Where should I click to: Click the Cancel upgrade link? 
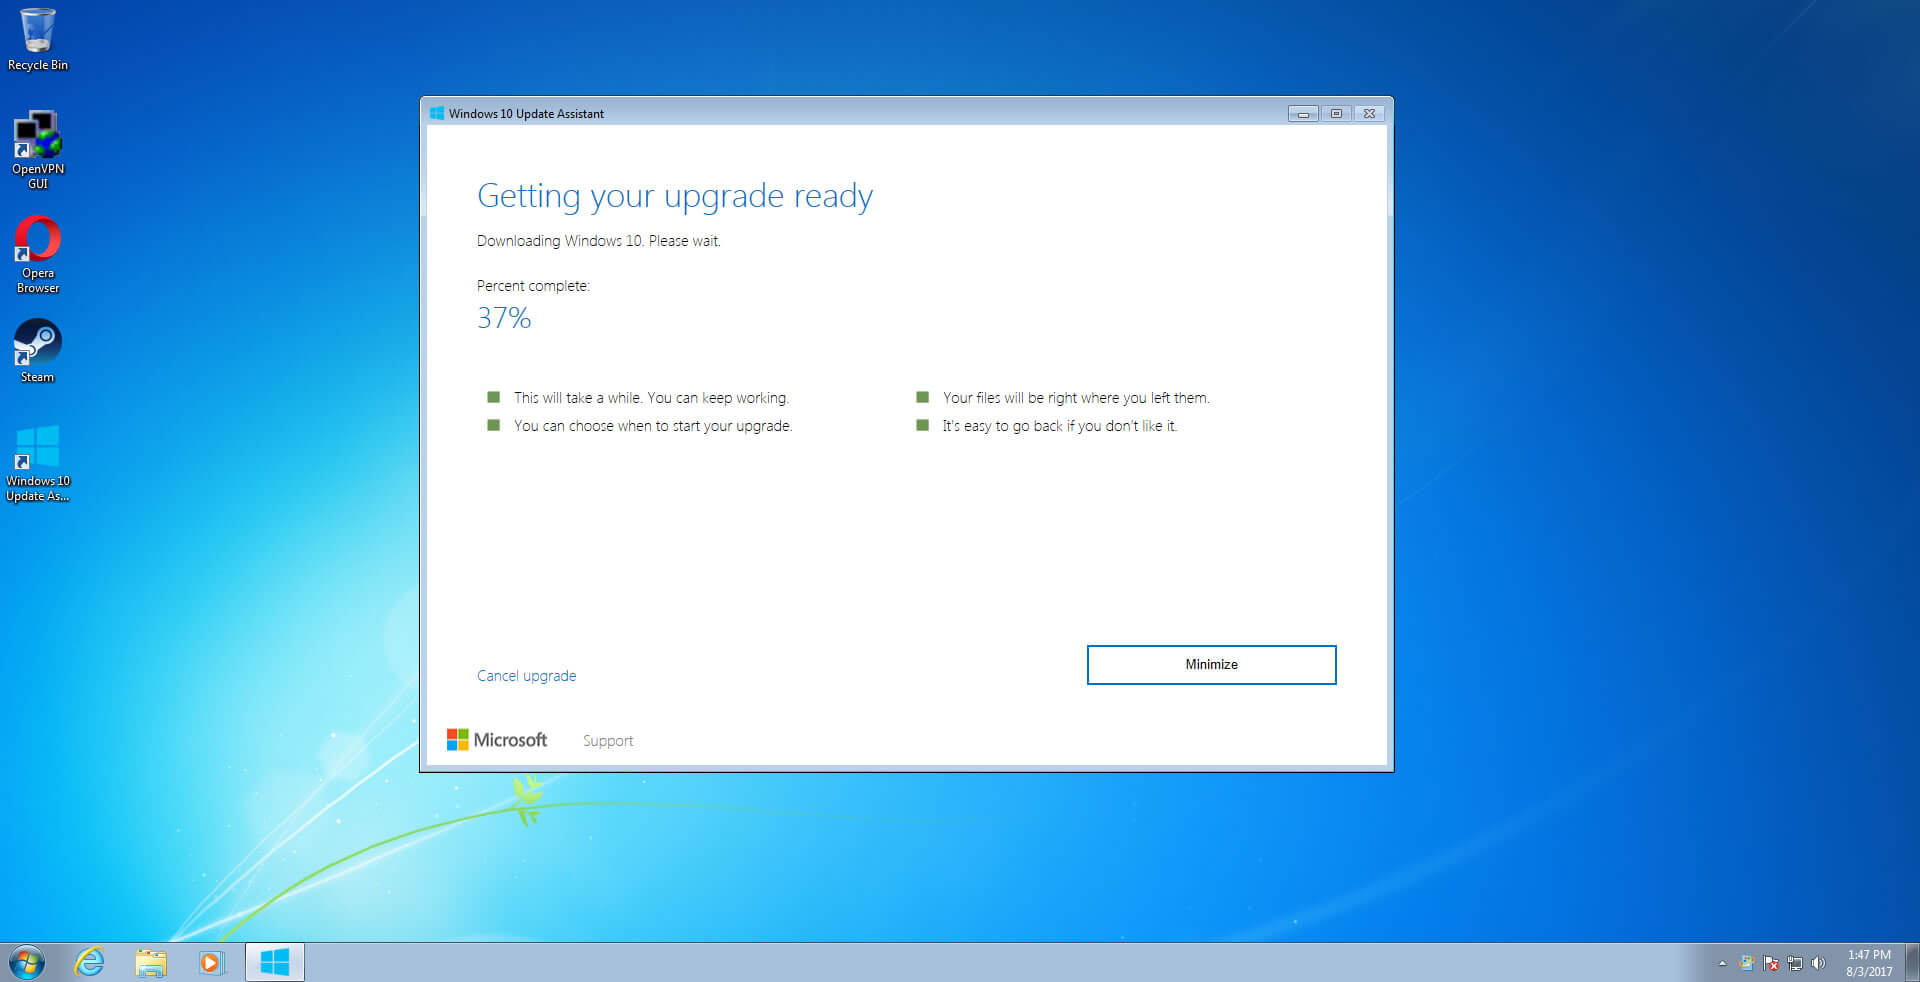tap(526, 676)
